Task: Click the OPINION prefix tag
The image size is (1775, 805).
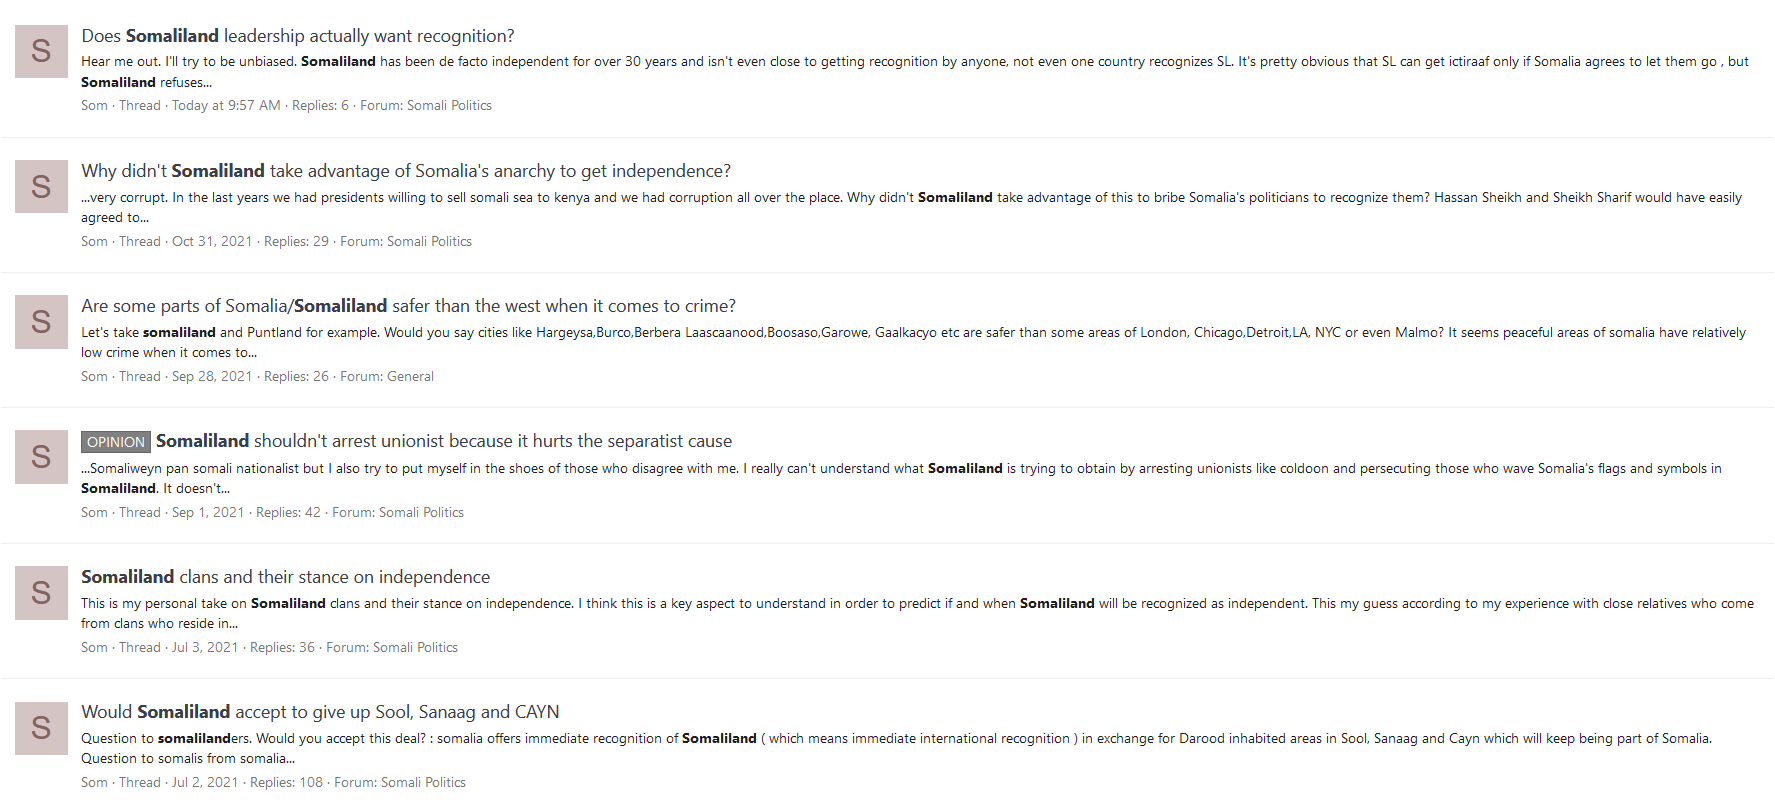Action: (x=116, y=442)
